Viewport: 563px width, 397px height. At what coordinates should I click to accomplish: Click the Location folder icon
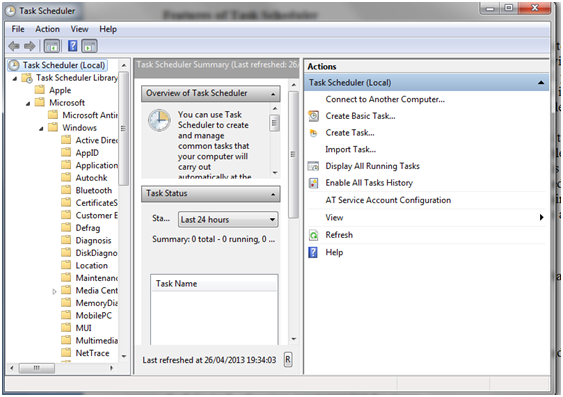(66, 265)
